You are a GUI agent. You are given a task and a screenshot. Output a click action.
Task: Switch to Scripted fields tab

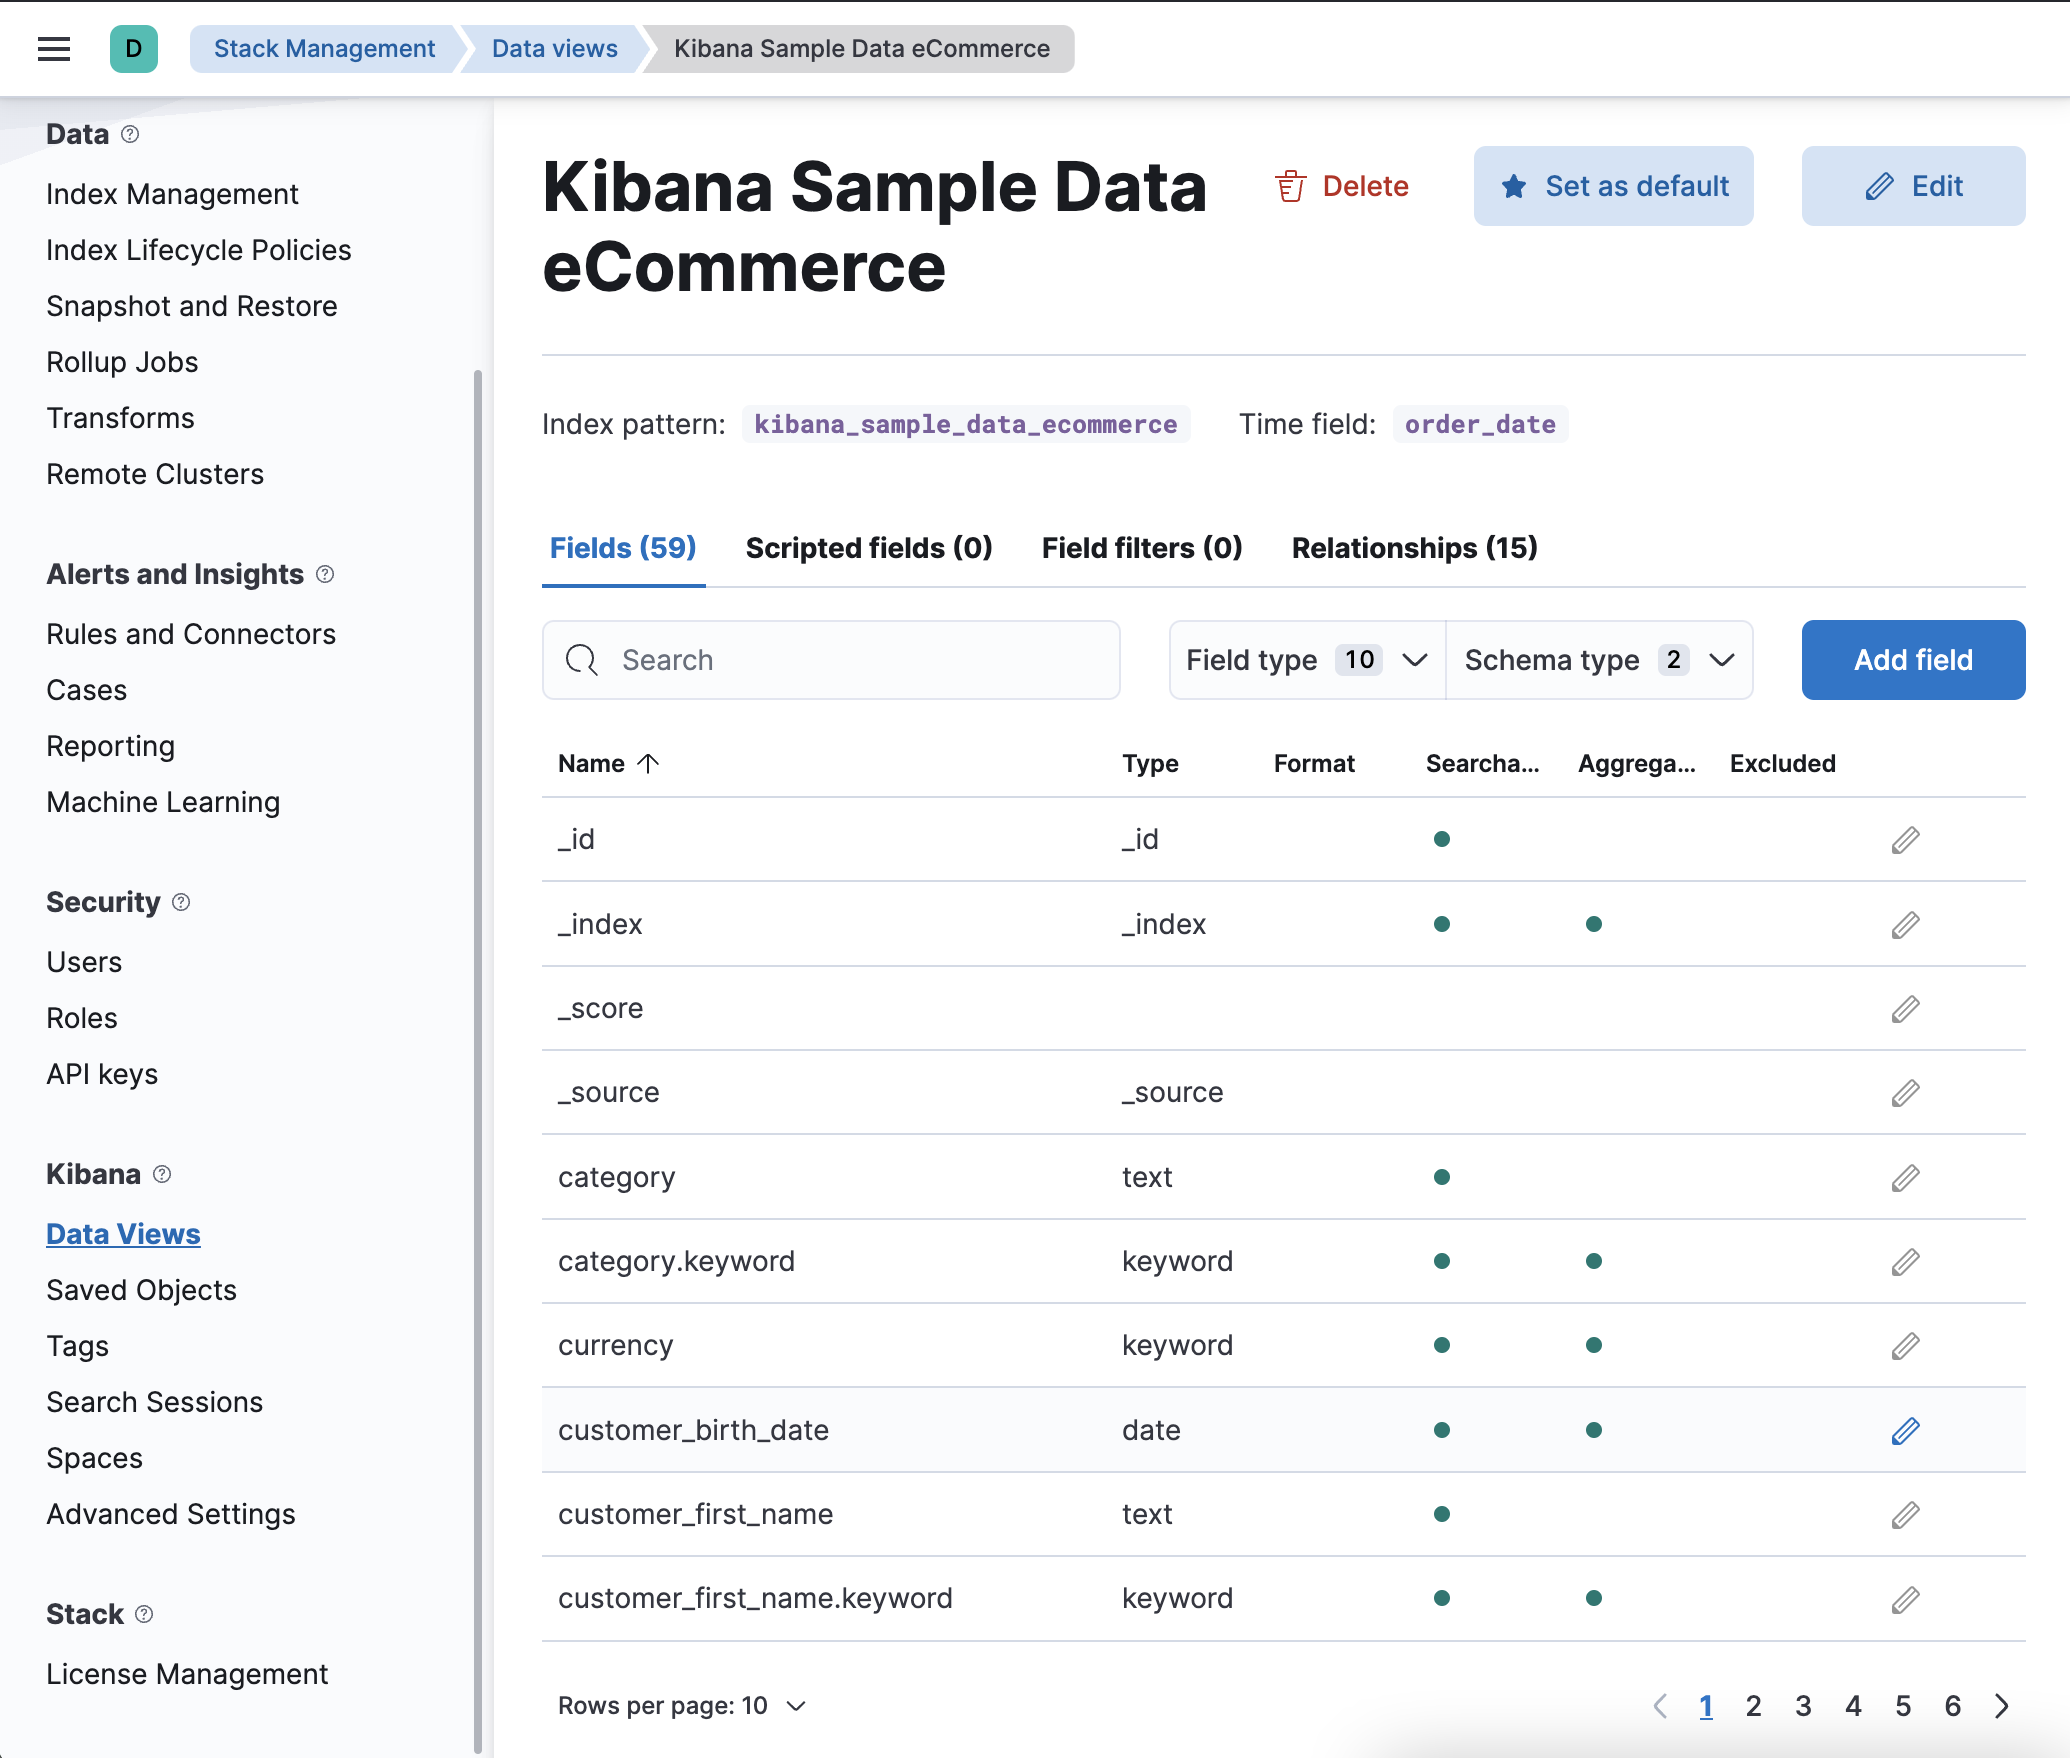tap(868, 548)
